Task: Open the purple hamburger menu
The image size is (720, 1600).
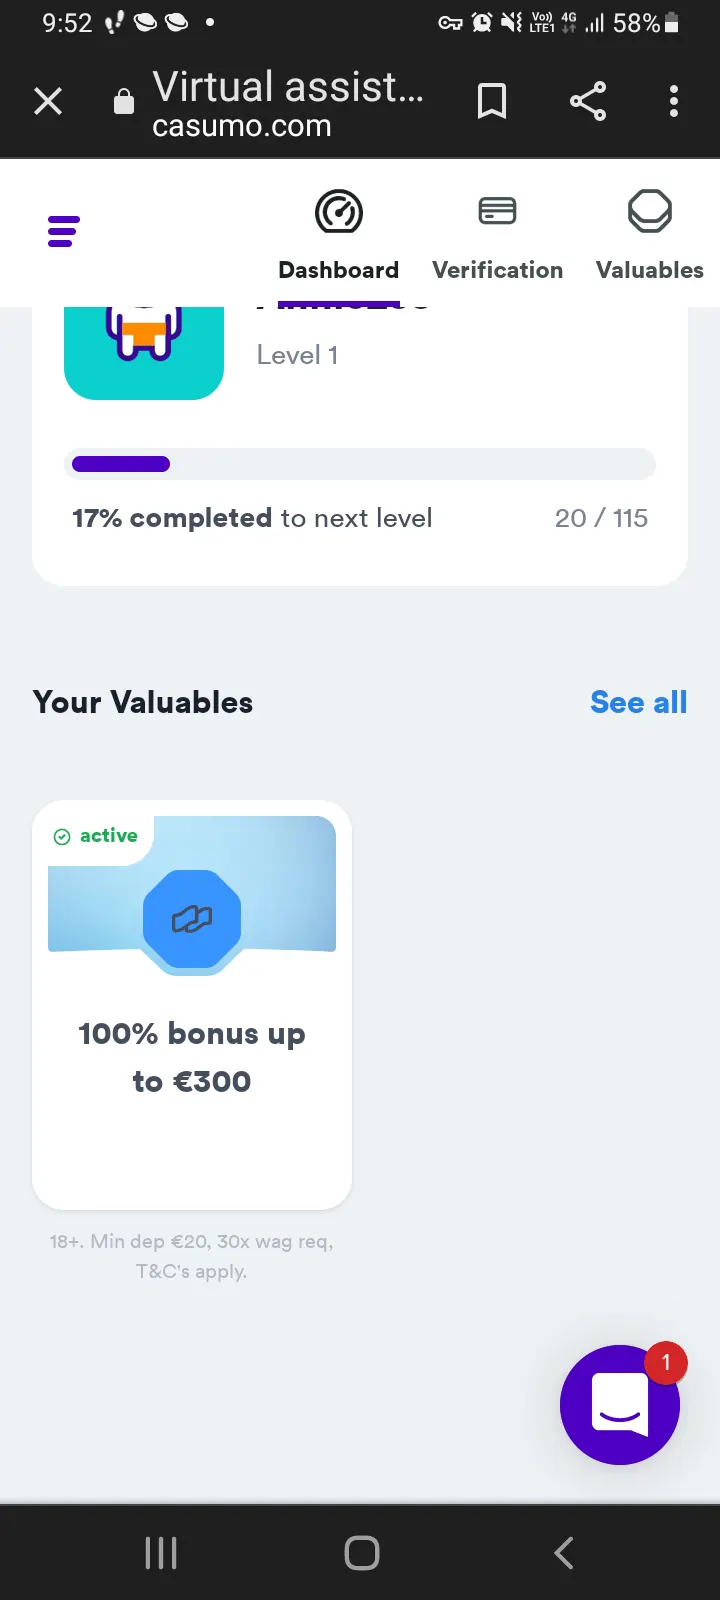Action: pos(63,231)
